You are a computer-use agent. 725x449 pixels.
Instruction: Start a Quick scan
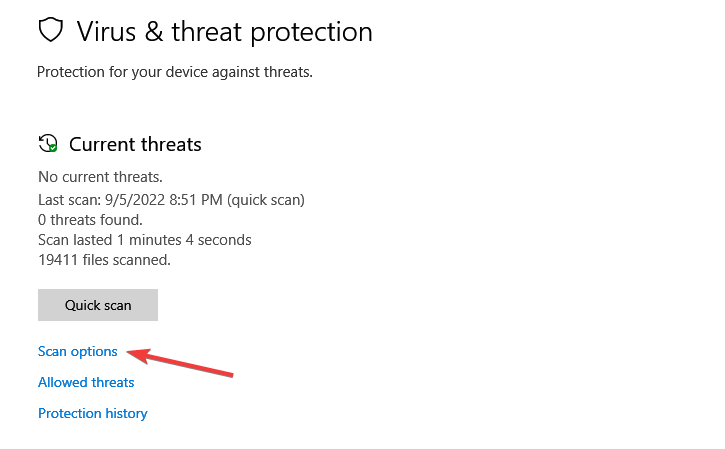(x=98, y=305)
